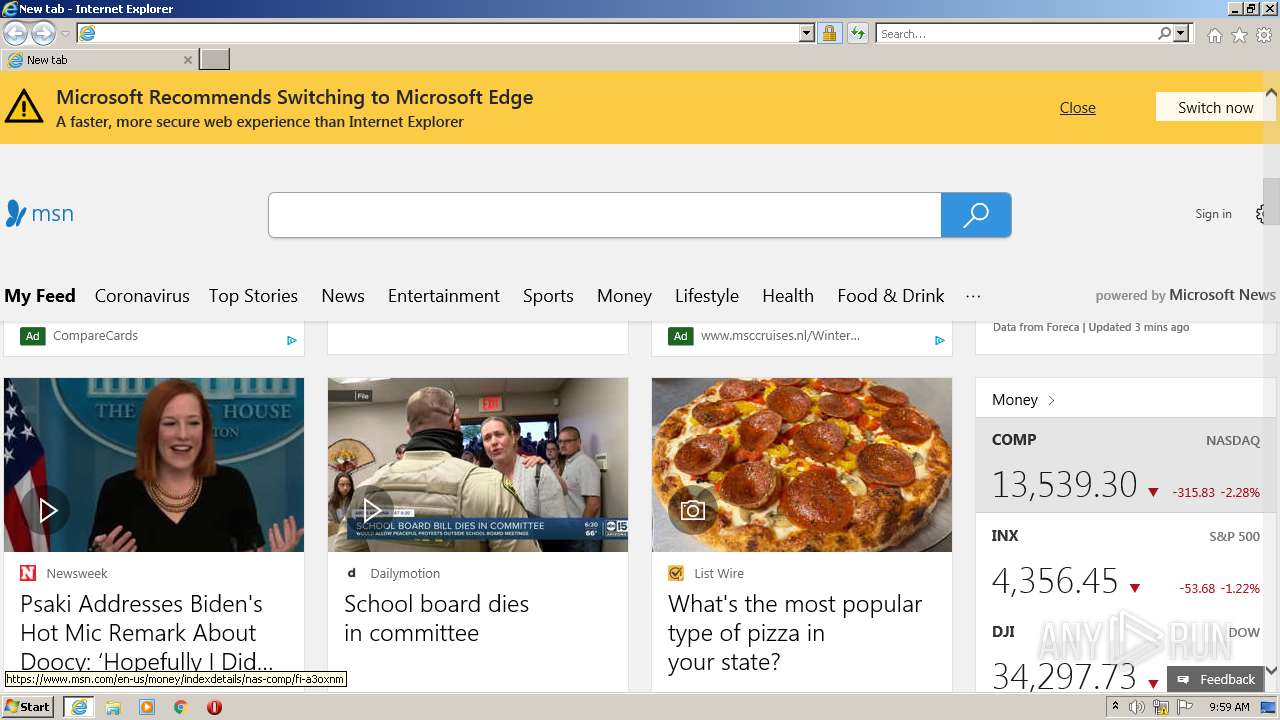Screen dimensions: 1280x720
Task: Close the New tab tab
Action: [x=187, y=60]
